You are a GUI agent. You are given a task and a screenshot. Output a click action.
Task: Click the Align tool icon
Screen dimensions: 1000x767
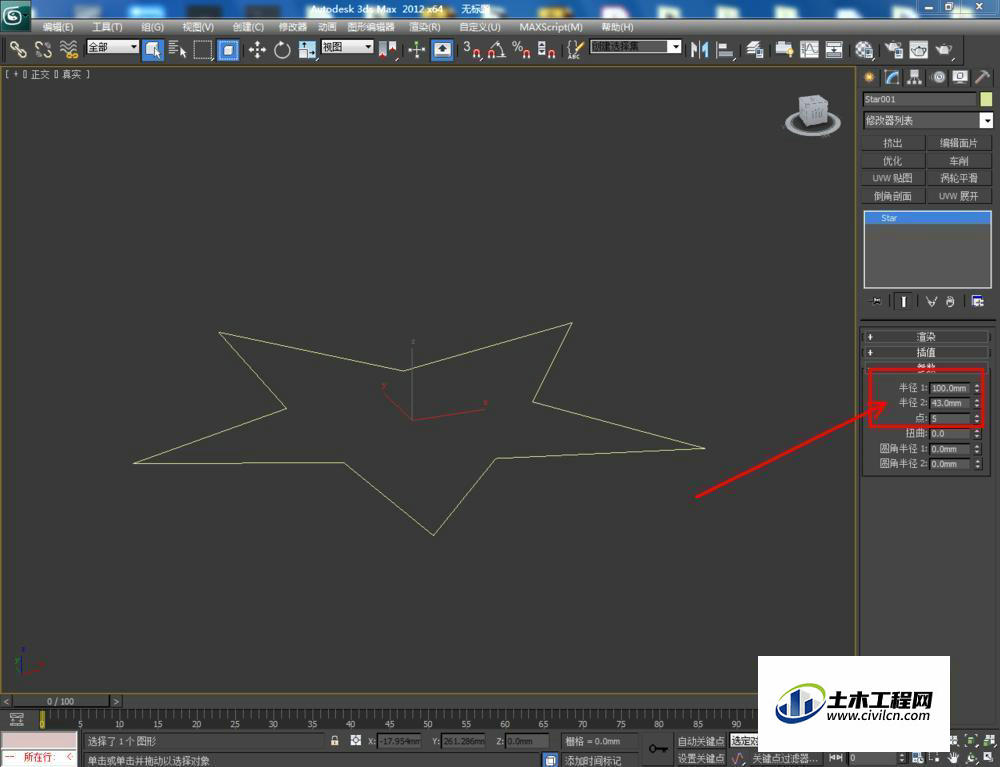(x=725, y=49)
